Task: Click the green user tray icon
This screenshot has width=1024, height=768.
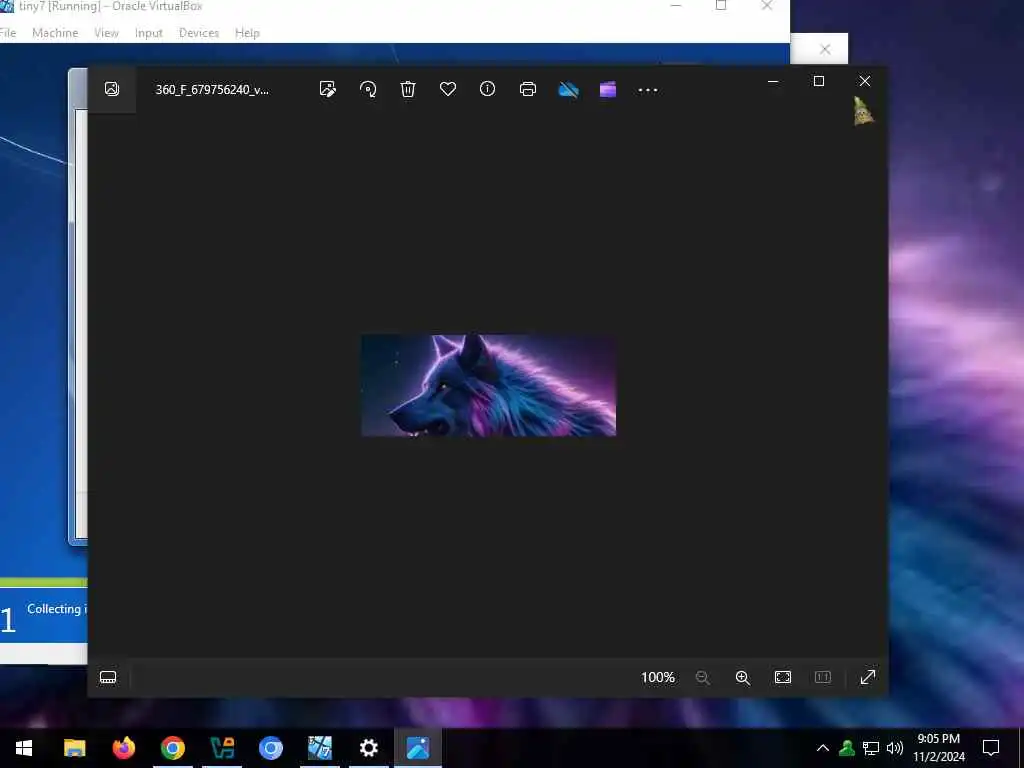Action: coord(847,748)
